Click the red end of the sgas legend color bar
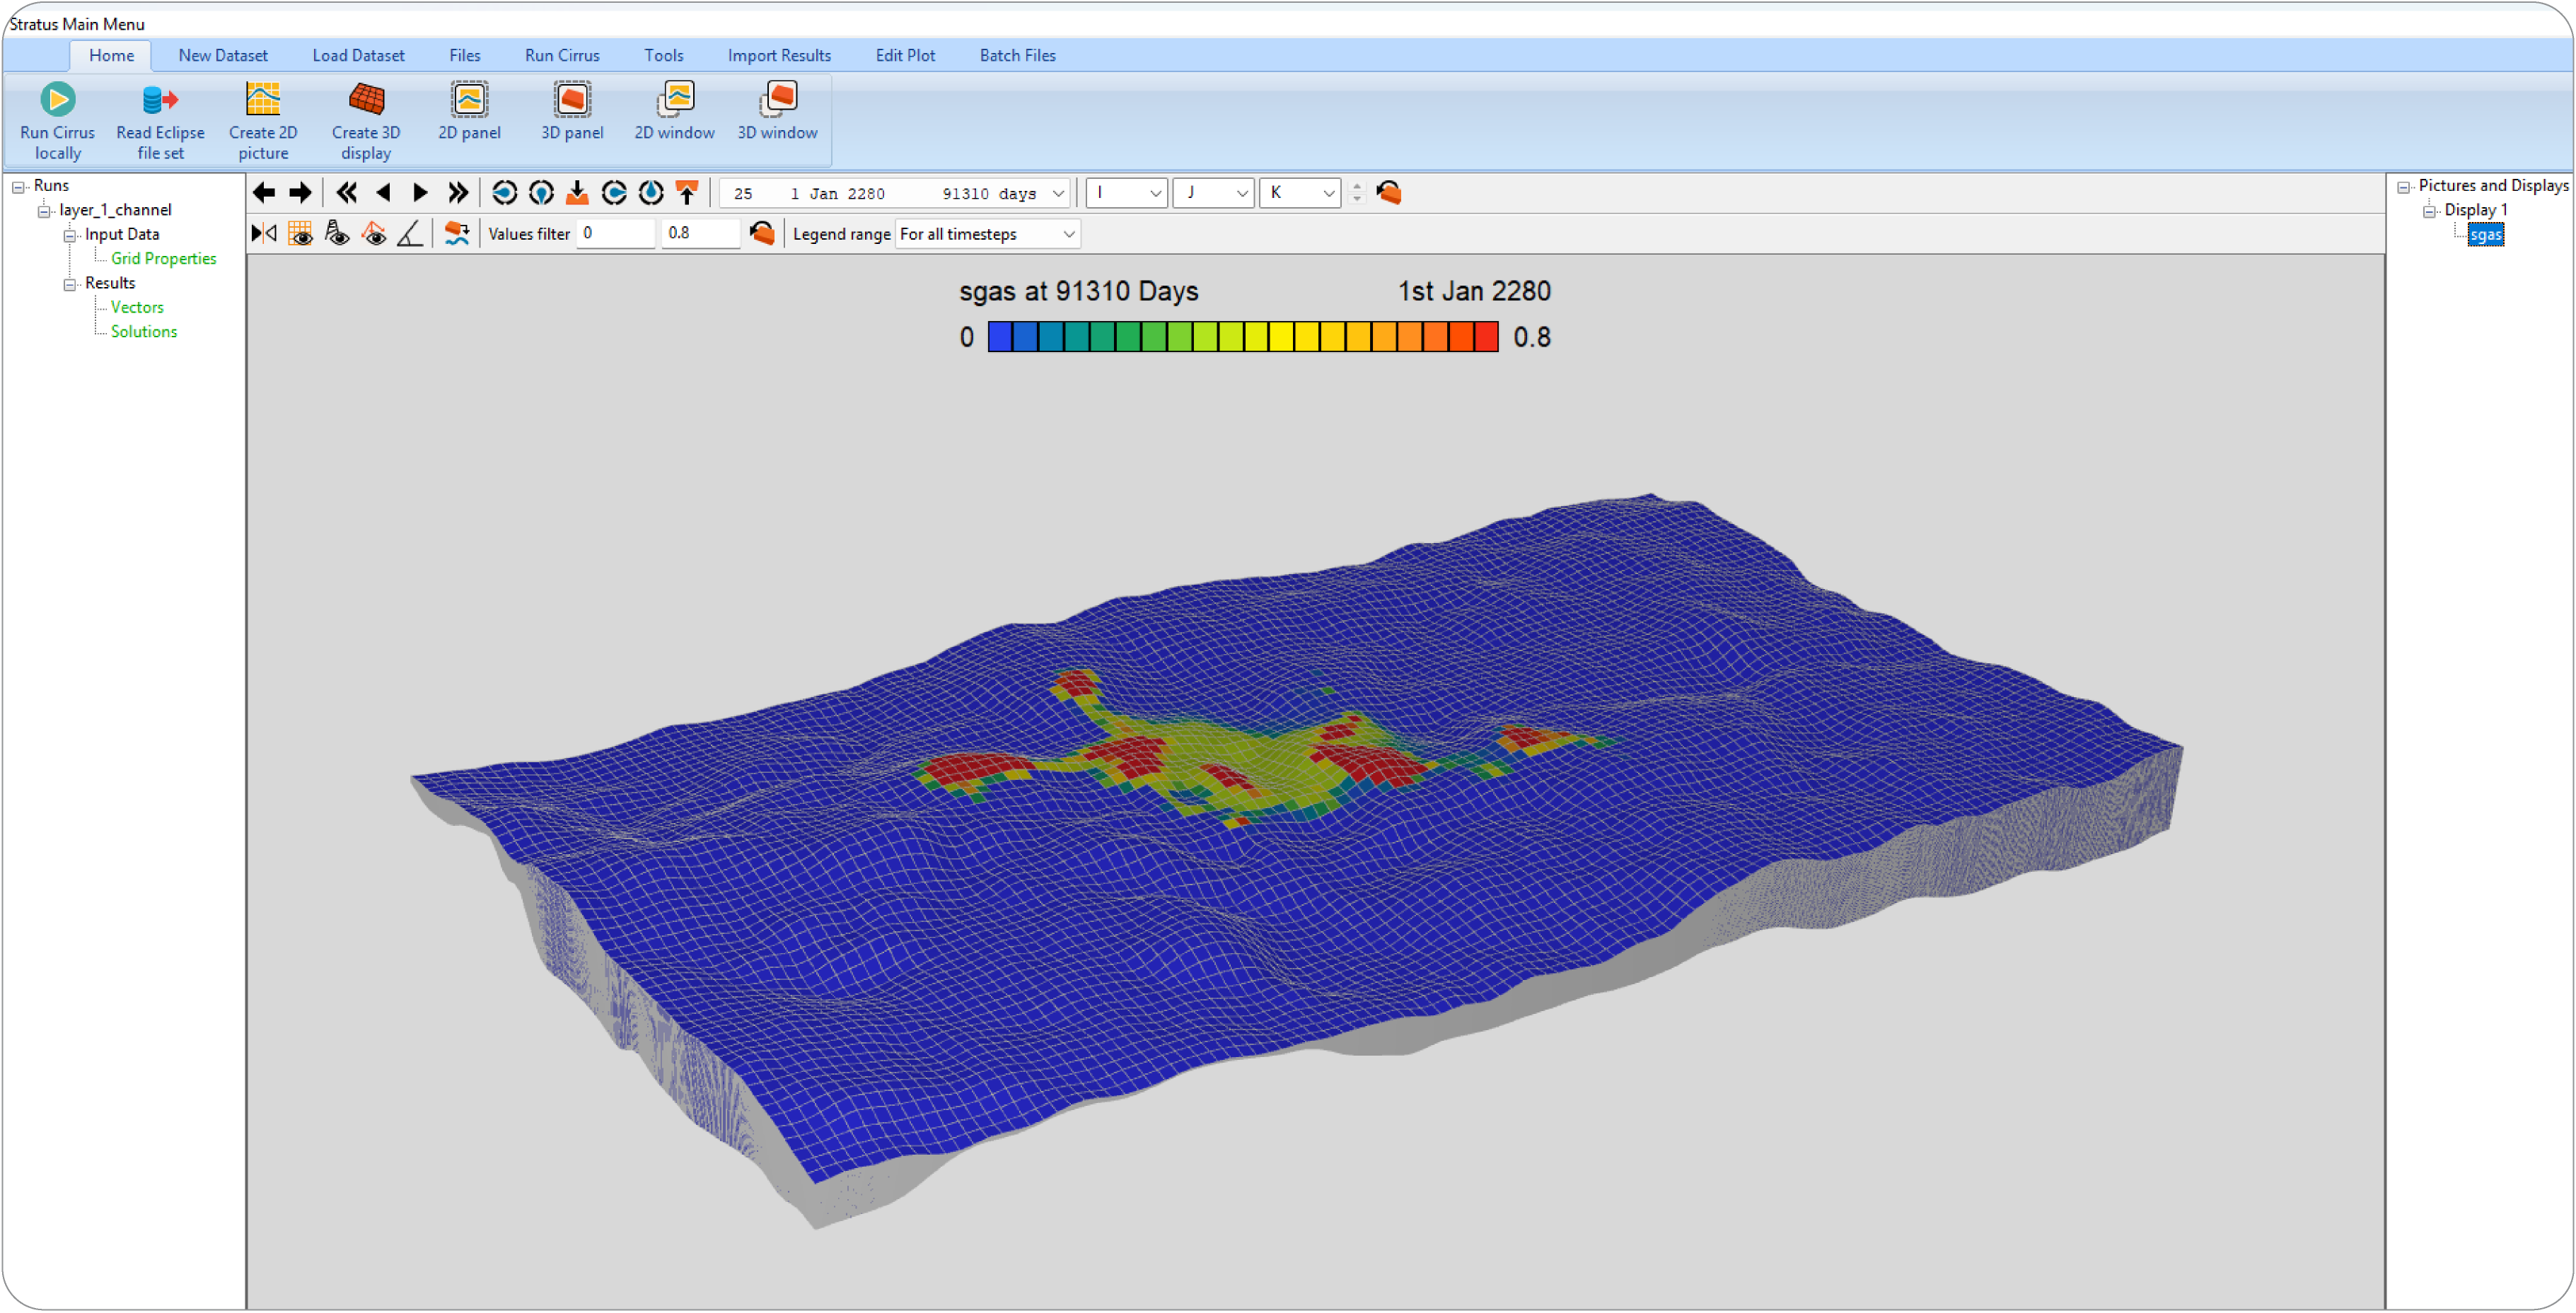The height and width of the screenshot is (1313, 2576). (1486, 337)
